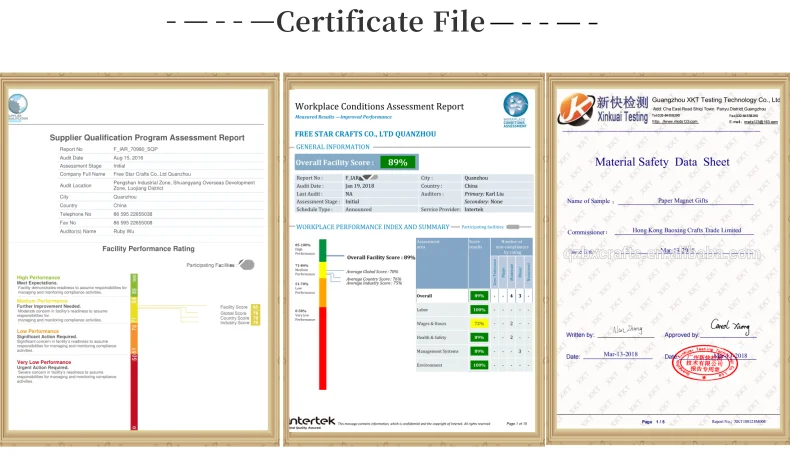The image size is (790, 459).
Task: Click the green 89% overall facility score box
Action: click(x=398, y=162)
